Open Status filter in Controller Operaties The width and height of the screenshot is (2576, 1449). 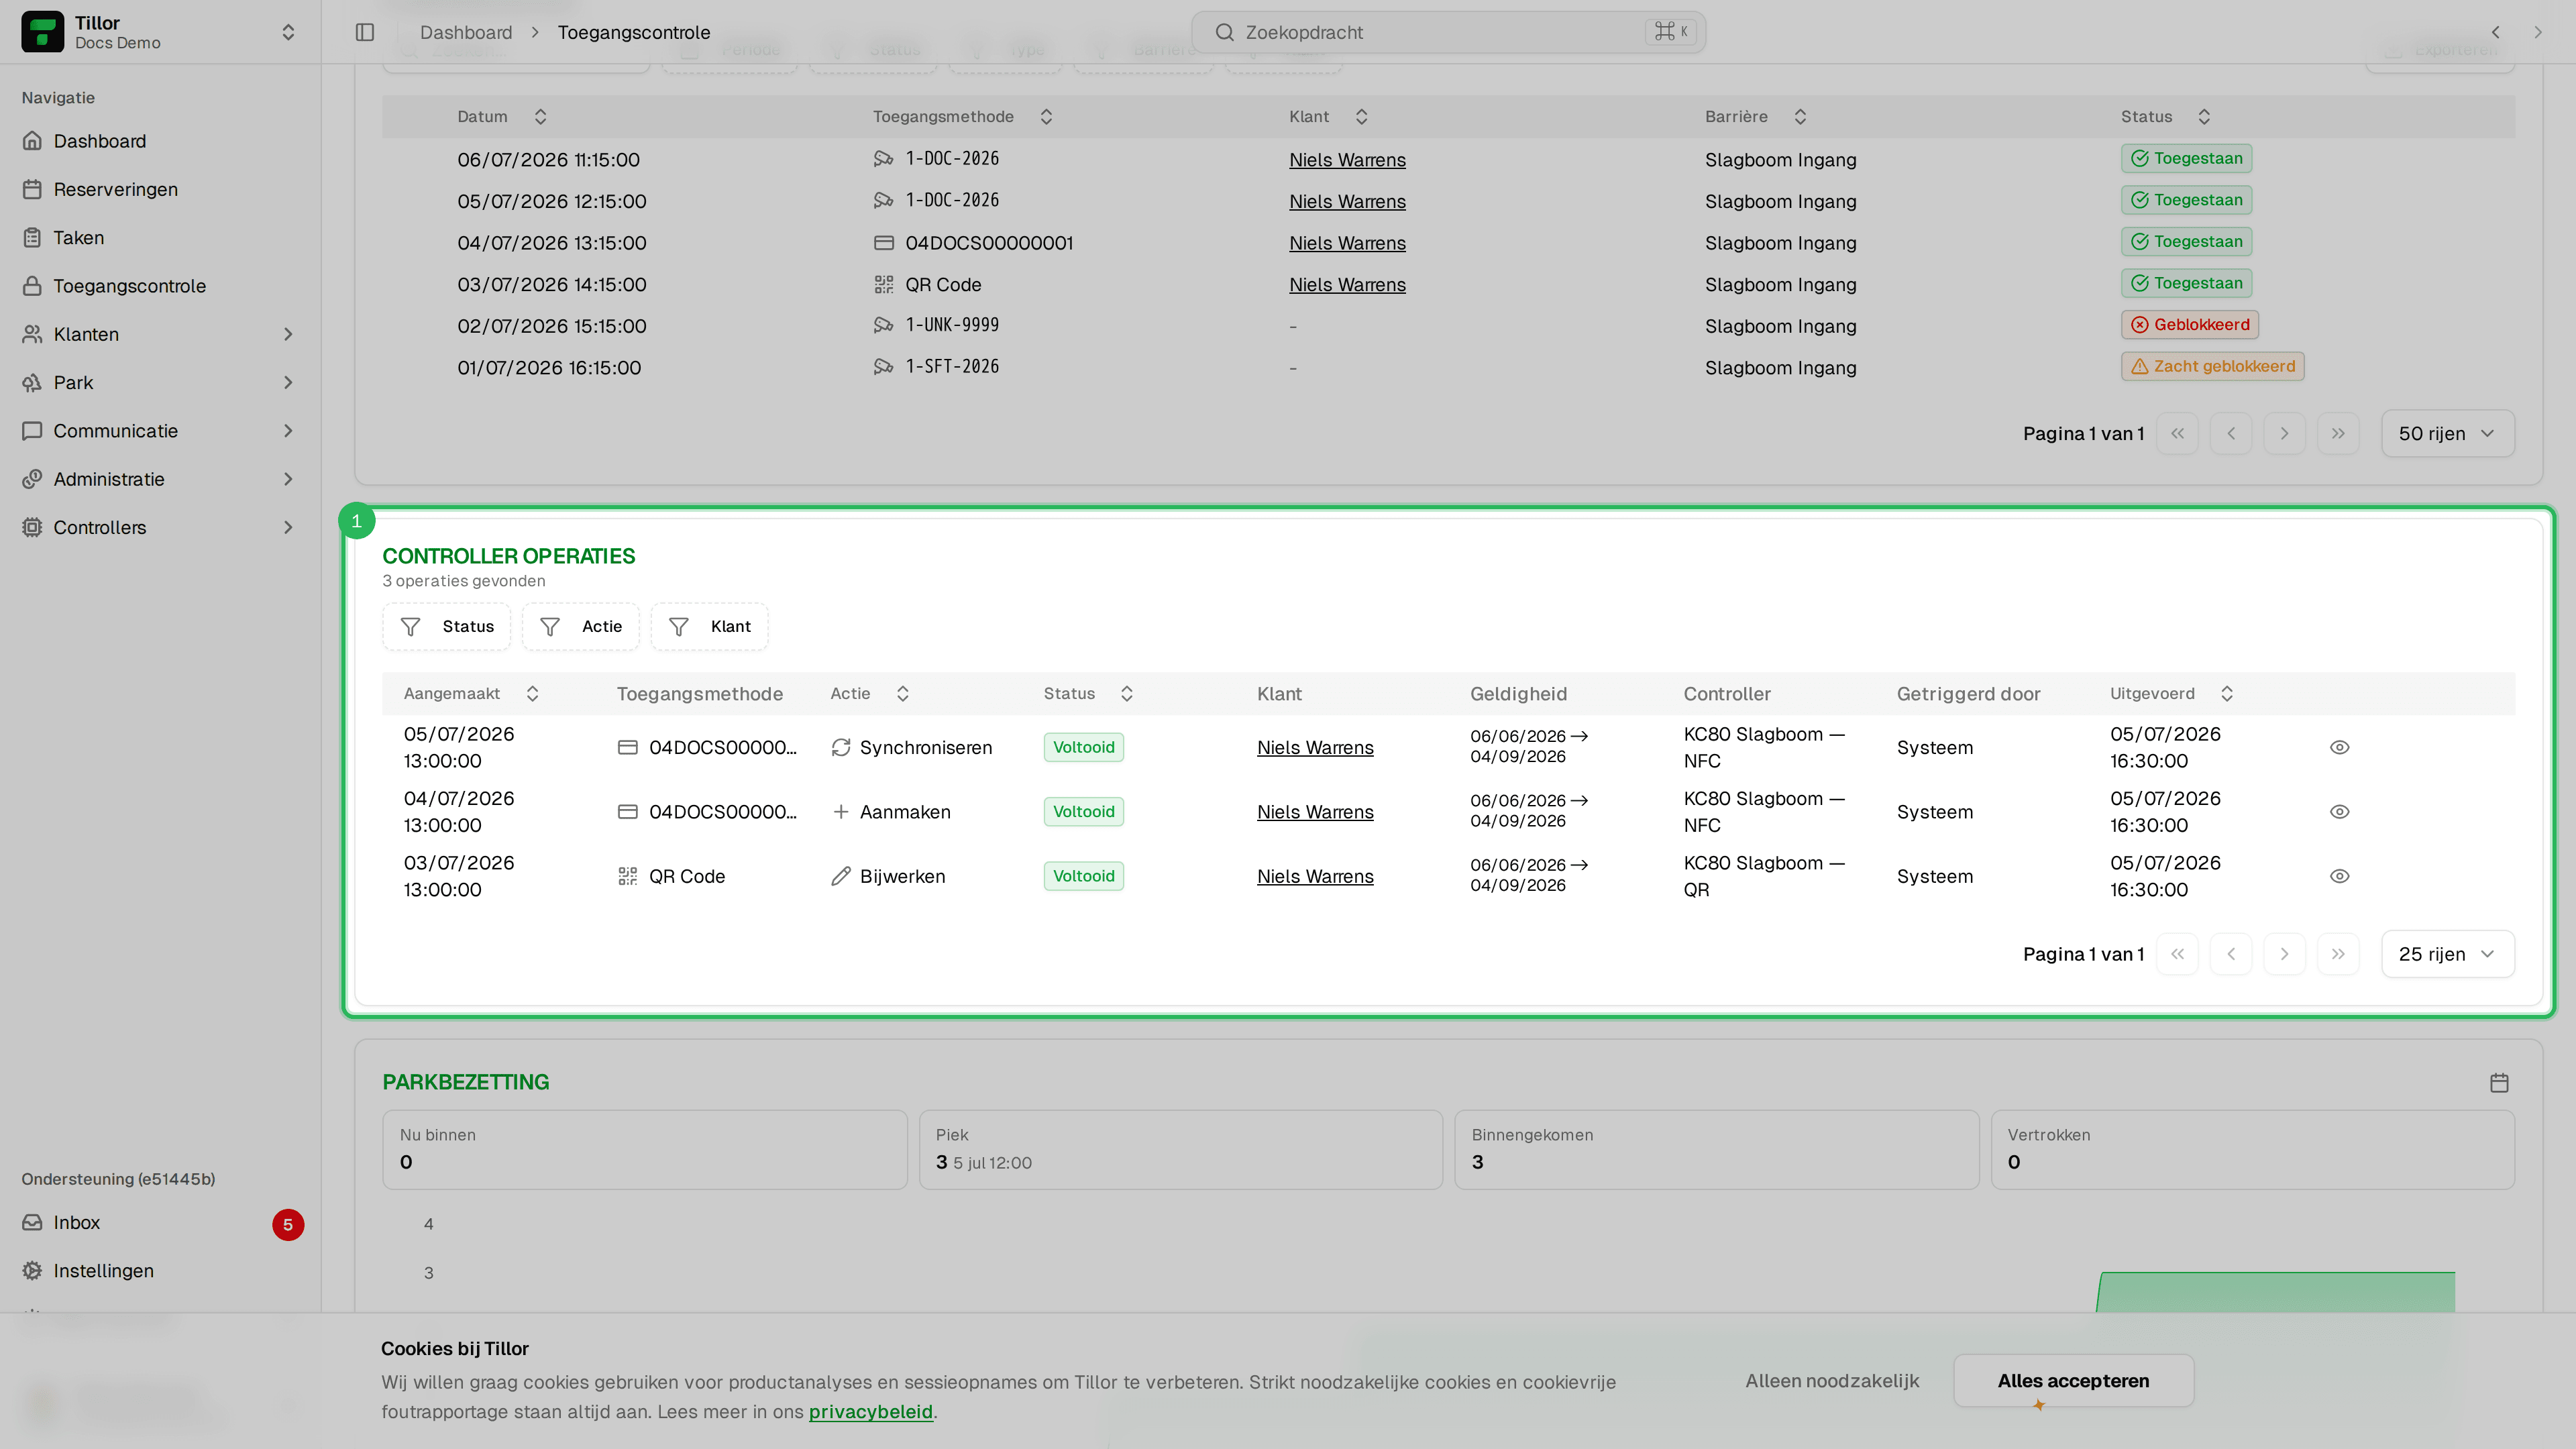click(447, 626)
